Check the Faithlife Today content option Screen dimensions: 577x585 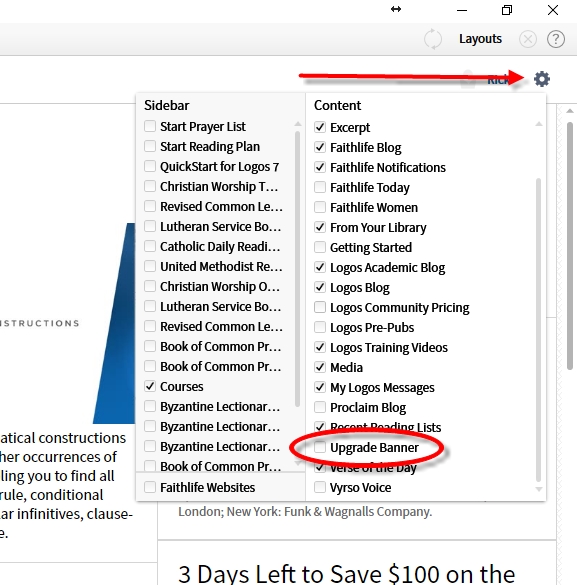click(x=320, y=187)
